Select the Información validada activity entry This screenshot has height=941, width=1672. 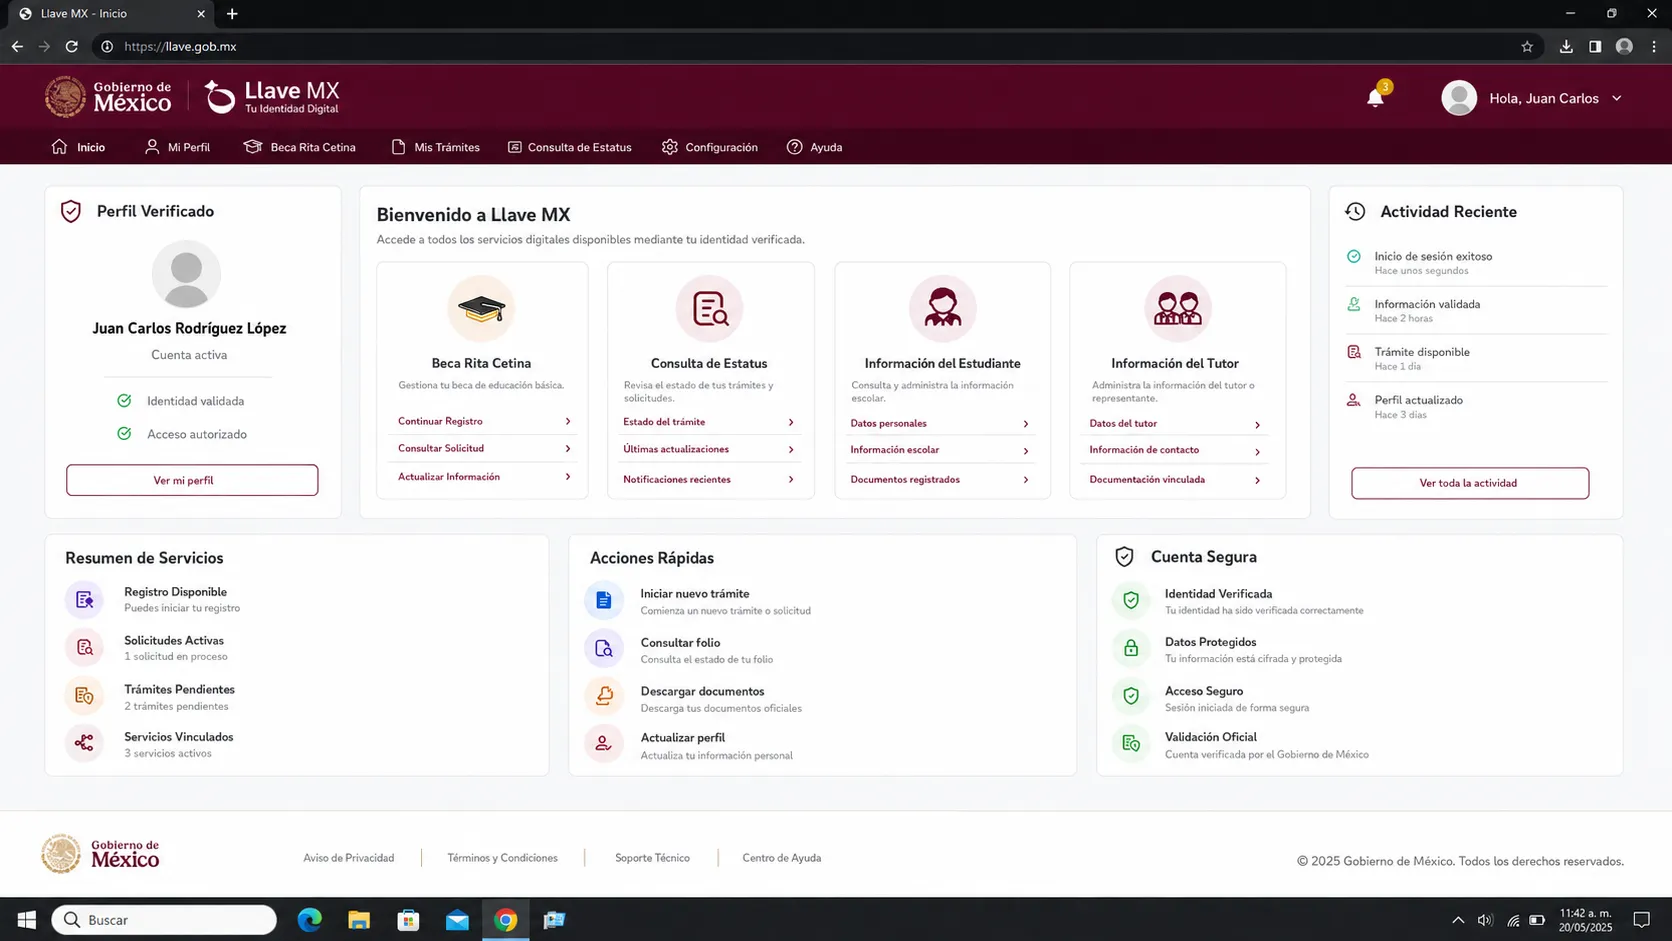(x=1476, y=310)
